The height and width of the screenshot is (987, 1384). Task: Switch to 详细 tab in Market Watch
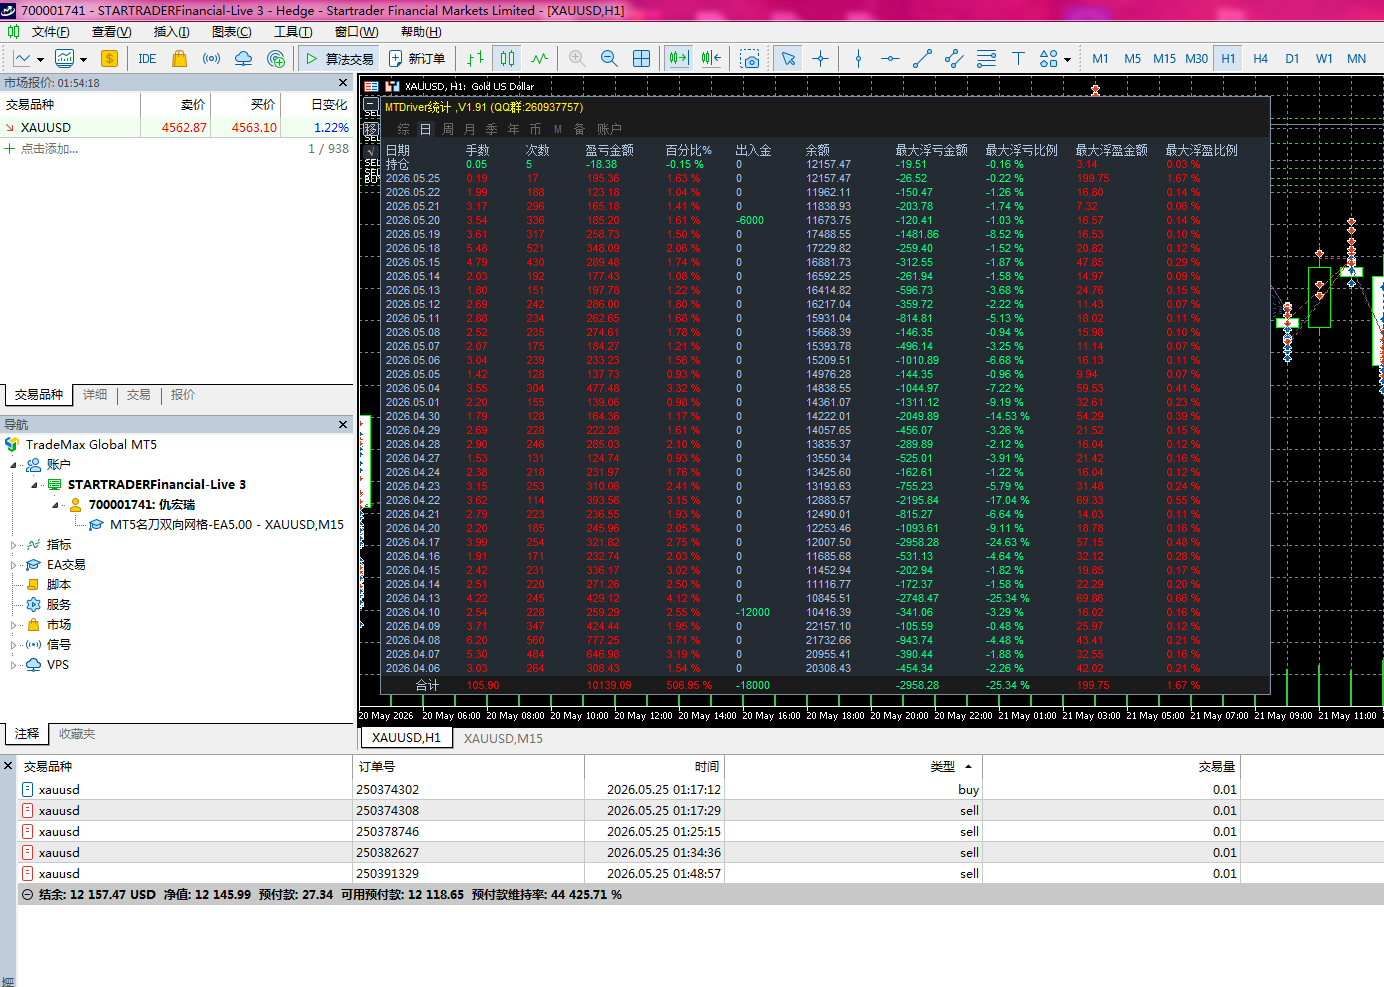pos(95,395)
